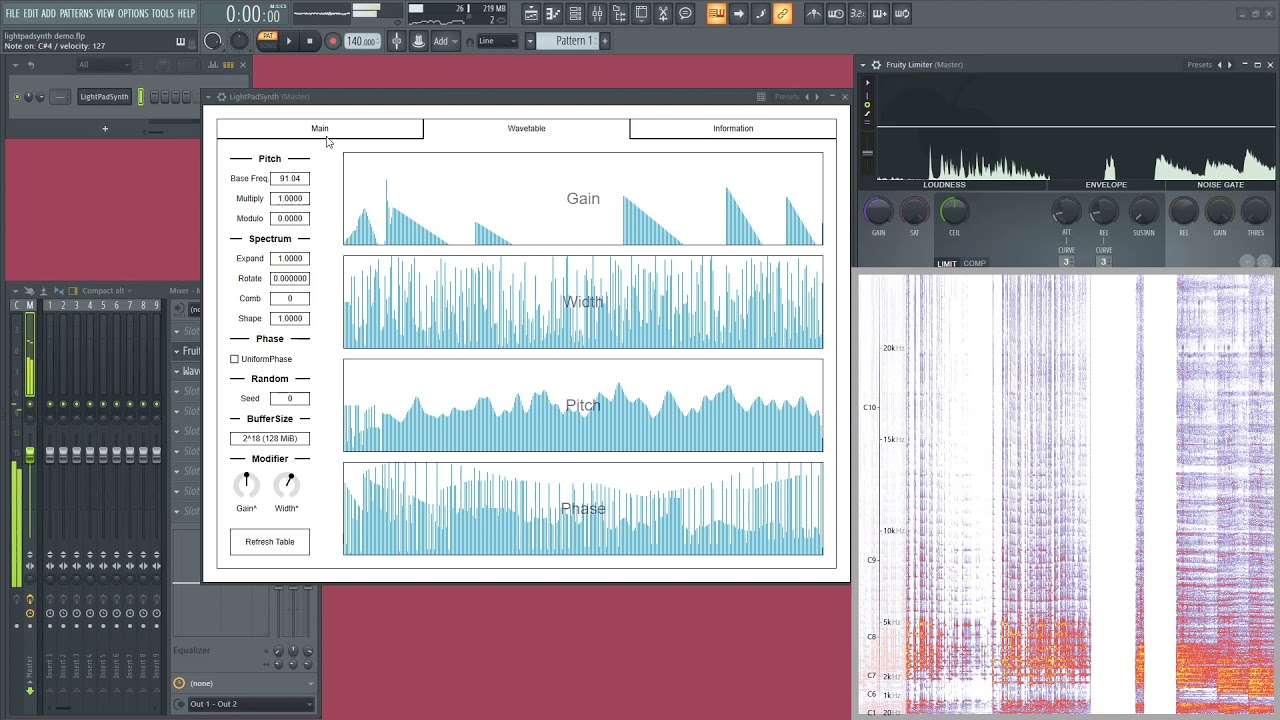Open LightPadSynth plugin gear settings icon

pos(221,97)
